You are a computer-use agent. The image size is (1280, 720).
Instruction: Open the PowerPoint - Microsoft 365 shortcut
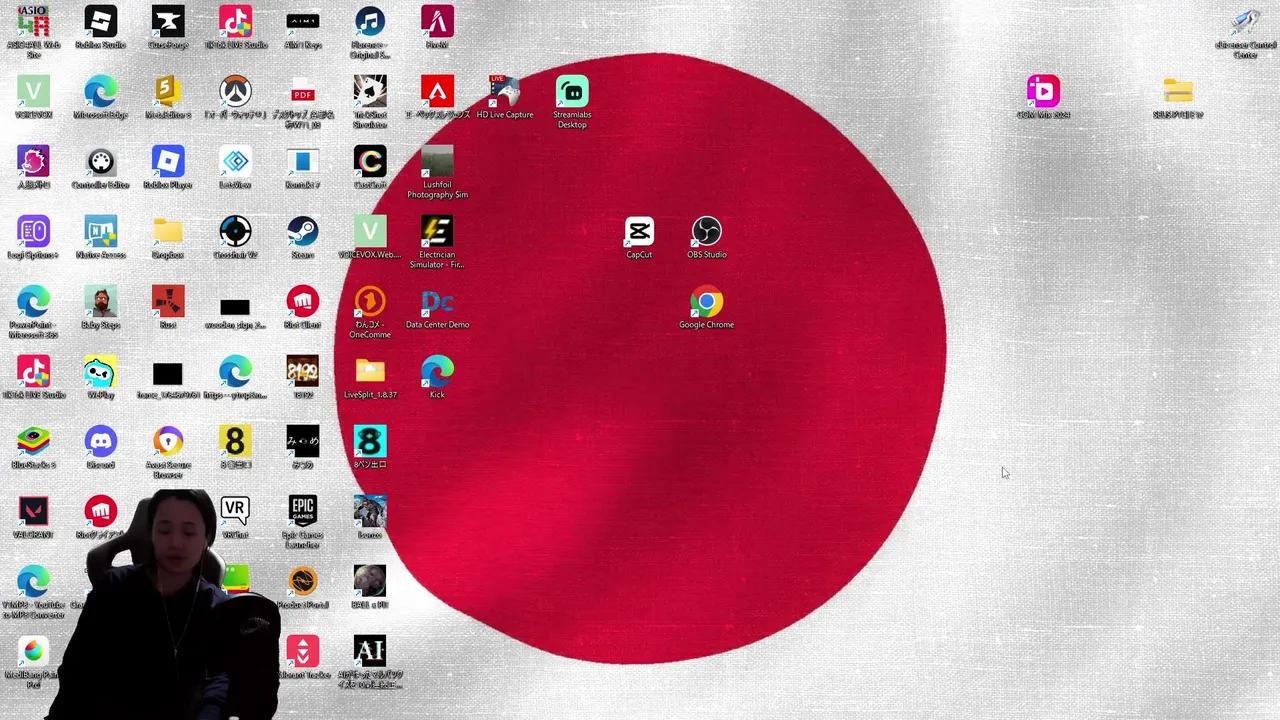pos(33,302)
